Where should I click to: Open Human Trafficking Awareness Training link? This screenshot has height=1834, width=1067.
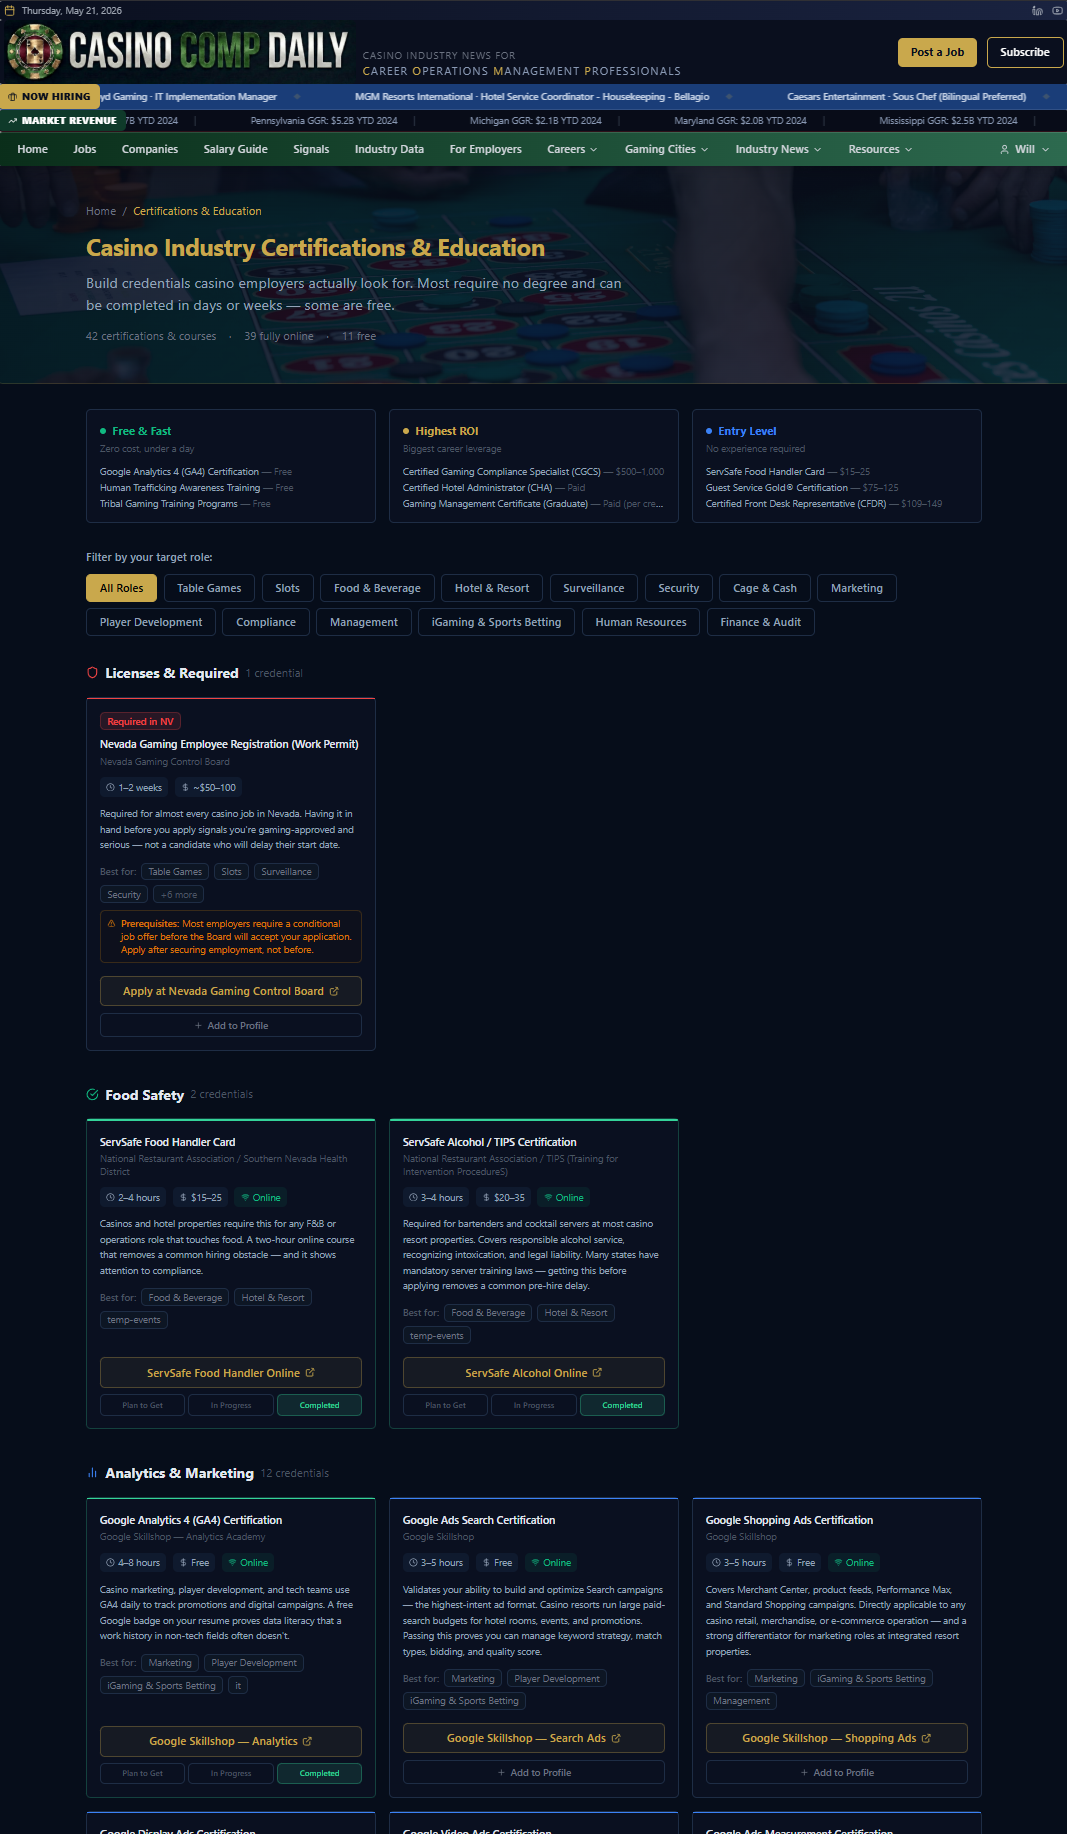[x=180, y=488]
